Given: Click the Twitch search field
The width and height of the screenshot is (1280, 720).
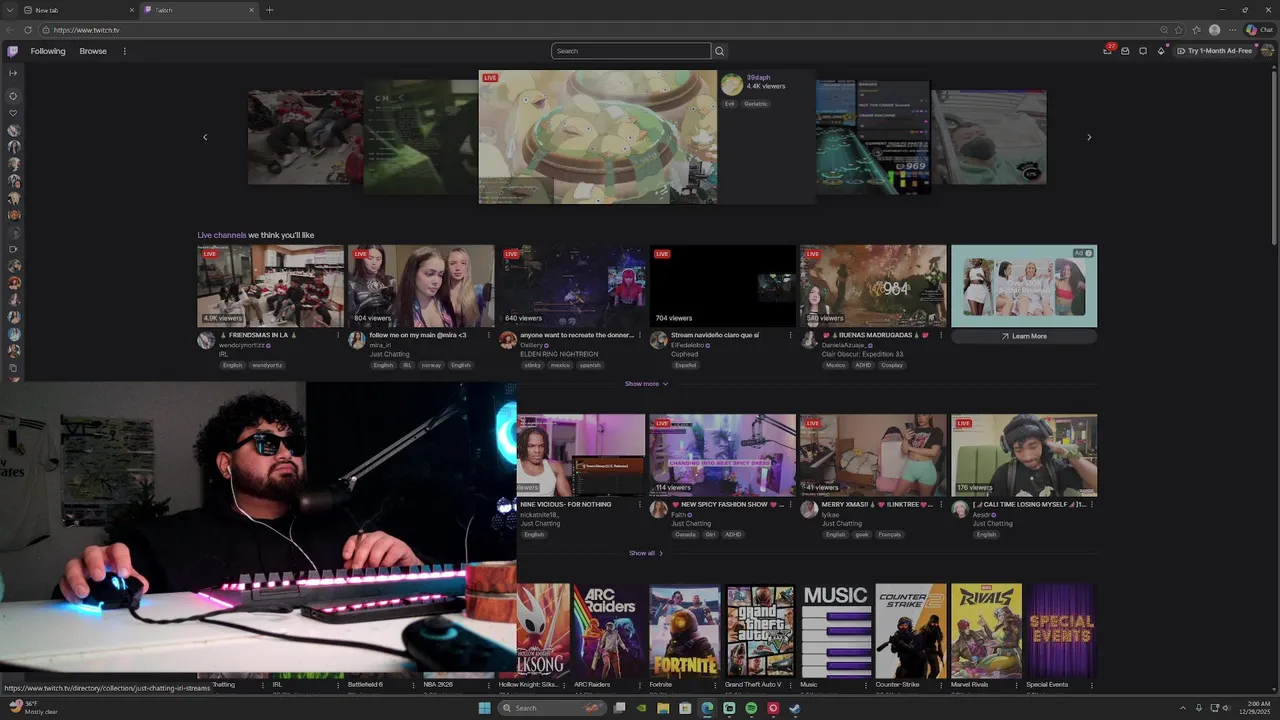Looking at the screenshot, I should point(631,51).
